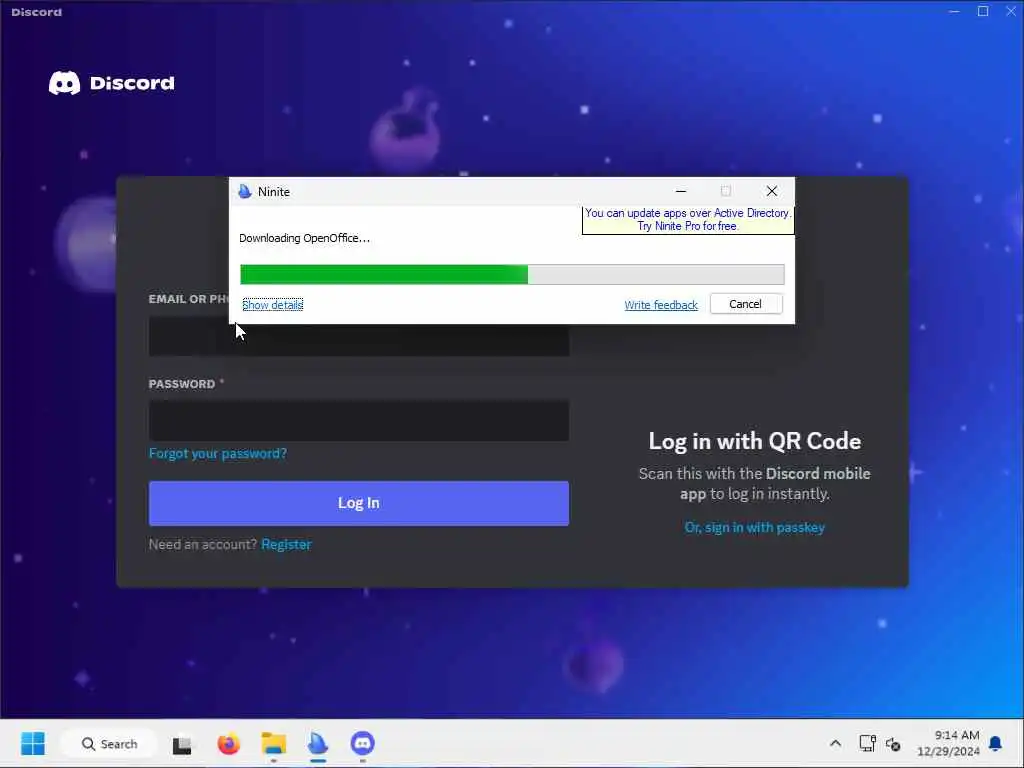Show hidden system tray icons

(x=835, y=743)
